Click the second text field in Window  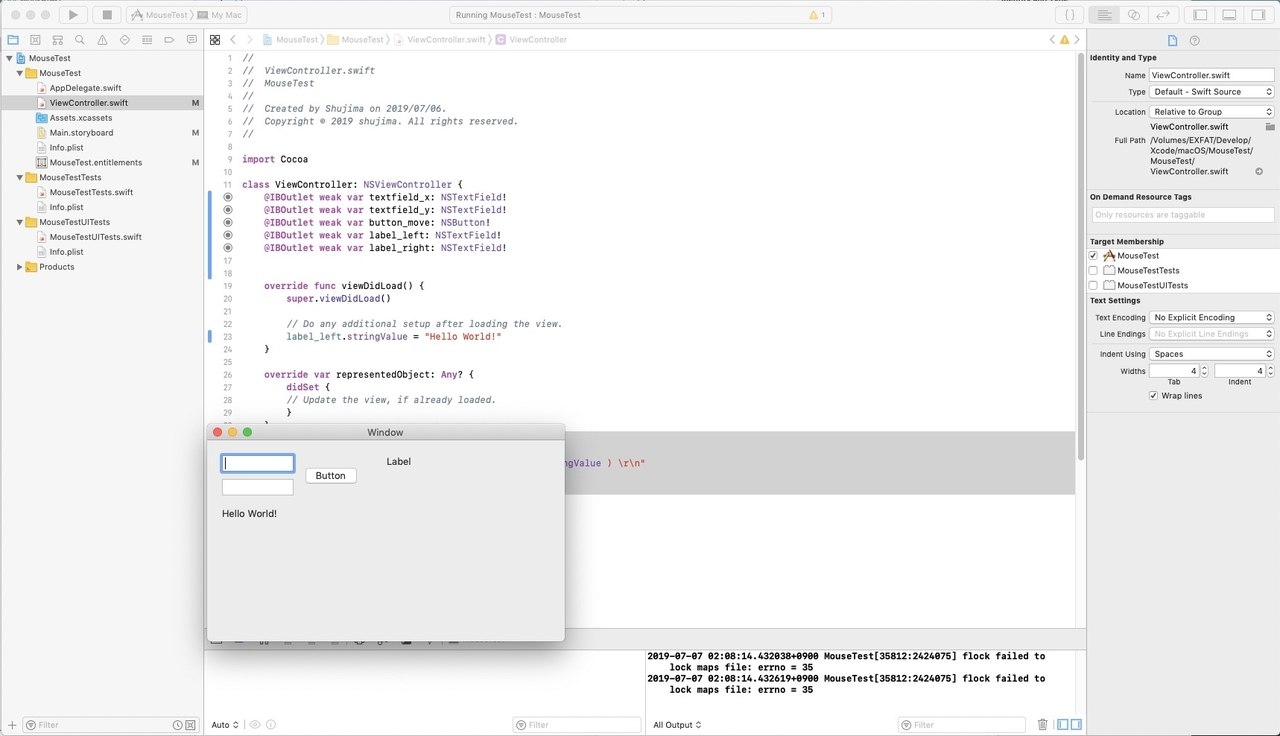tap(258, 487)
